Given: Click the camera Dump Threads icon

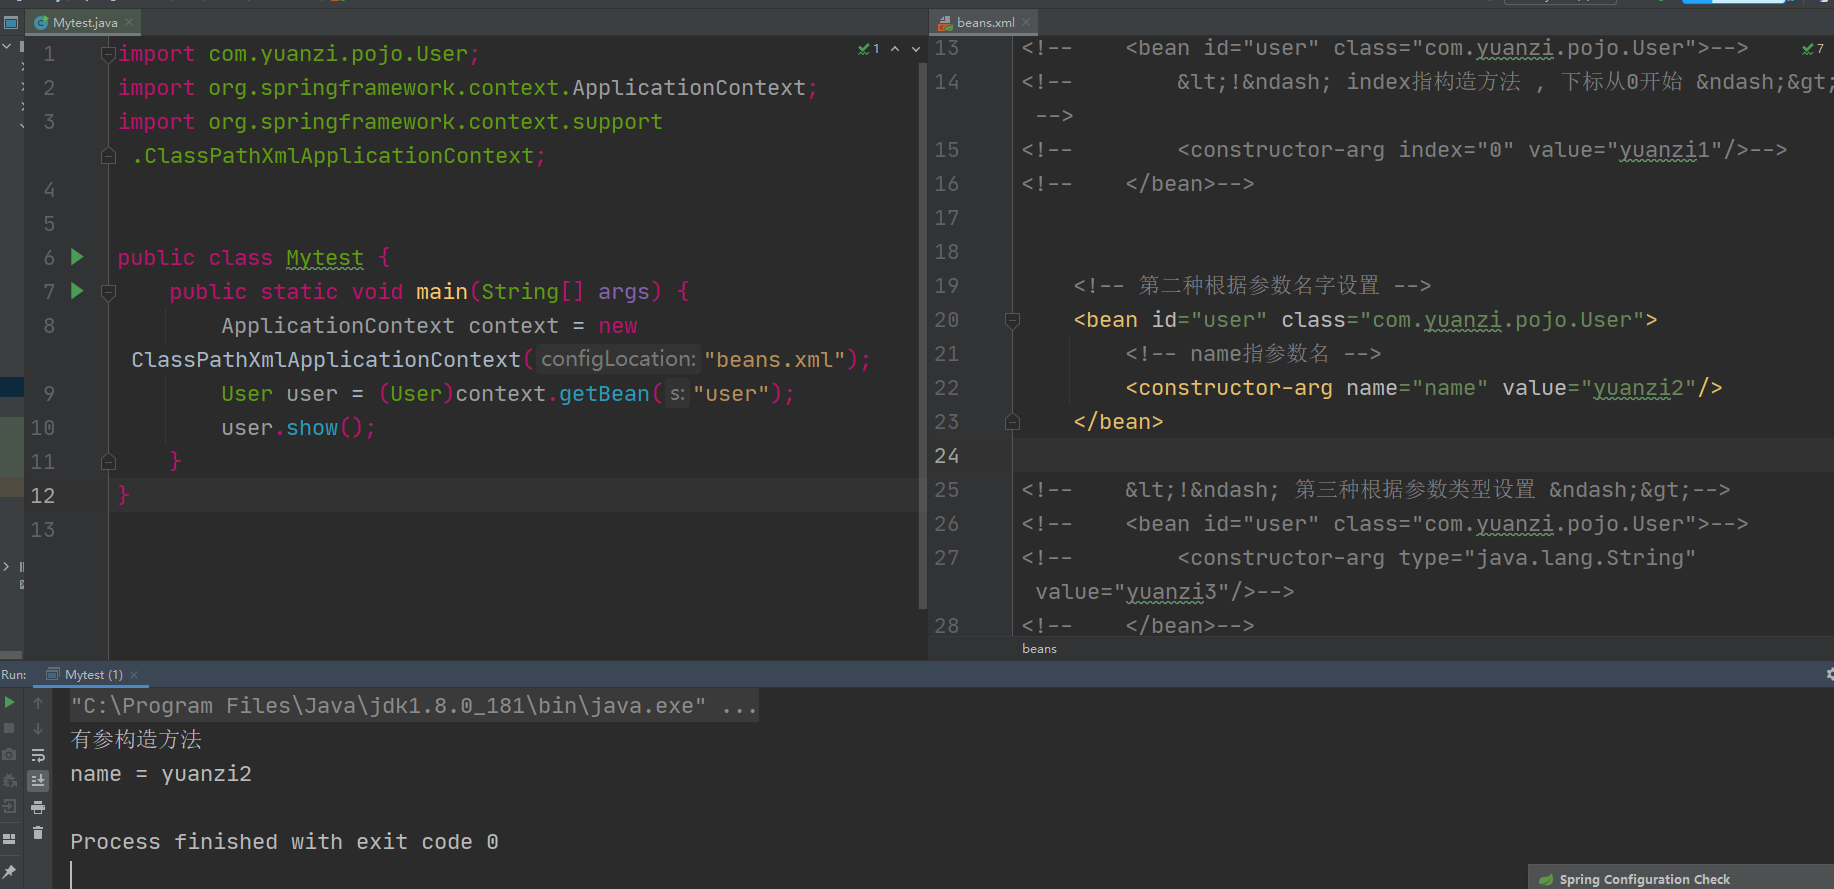Looking at the screenshot, I should click(10, 754).
